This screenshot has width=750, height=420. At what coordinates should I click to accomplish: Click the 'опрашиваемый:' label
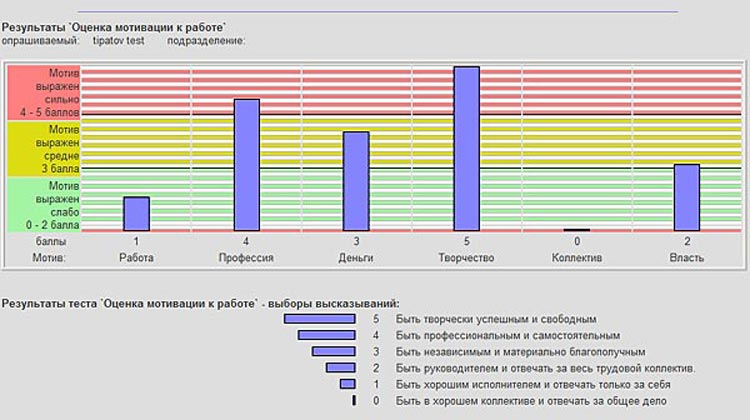click(x=40, y=41)
